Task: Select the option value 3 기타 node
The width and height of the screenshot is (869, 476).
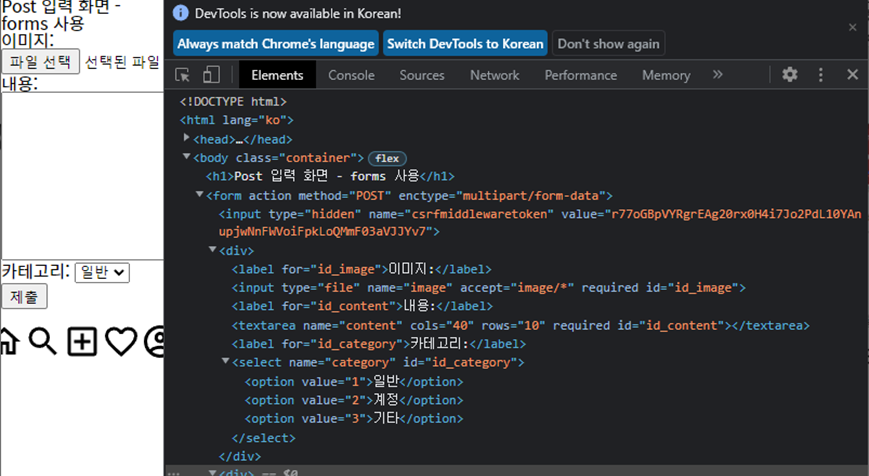Action: 354,418
